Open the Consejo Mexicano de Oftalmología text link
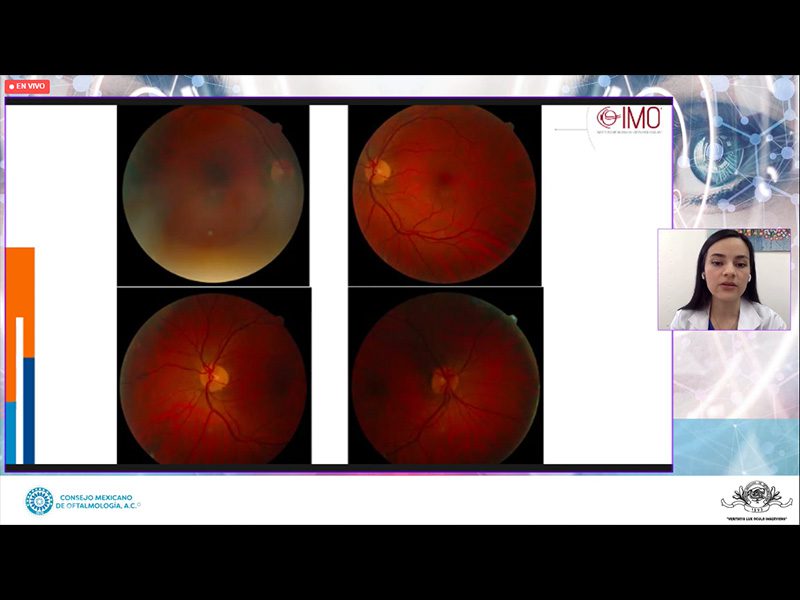 point(100,502)
